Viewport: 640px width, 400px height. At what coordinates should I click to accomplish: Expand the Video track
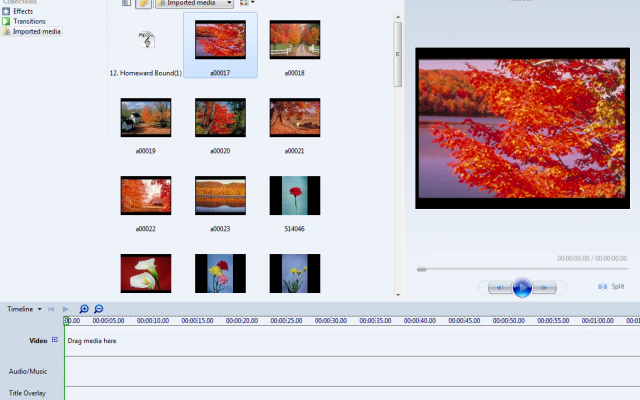[x=55, y=340]
